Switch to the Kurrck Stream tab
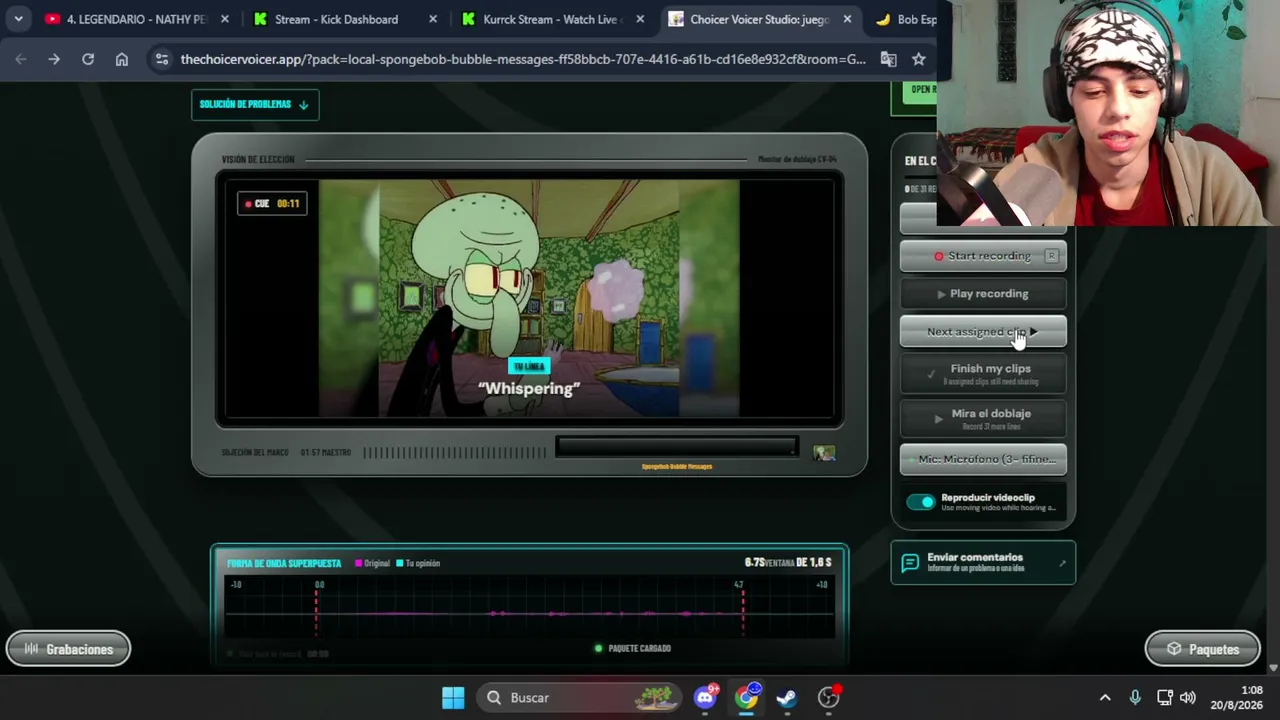 pos(553,19)
